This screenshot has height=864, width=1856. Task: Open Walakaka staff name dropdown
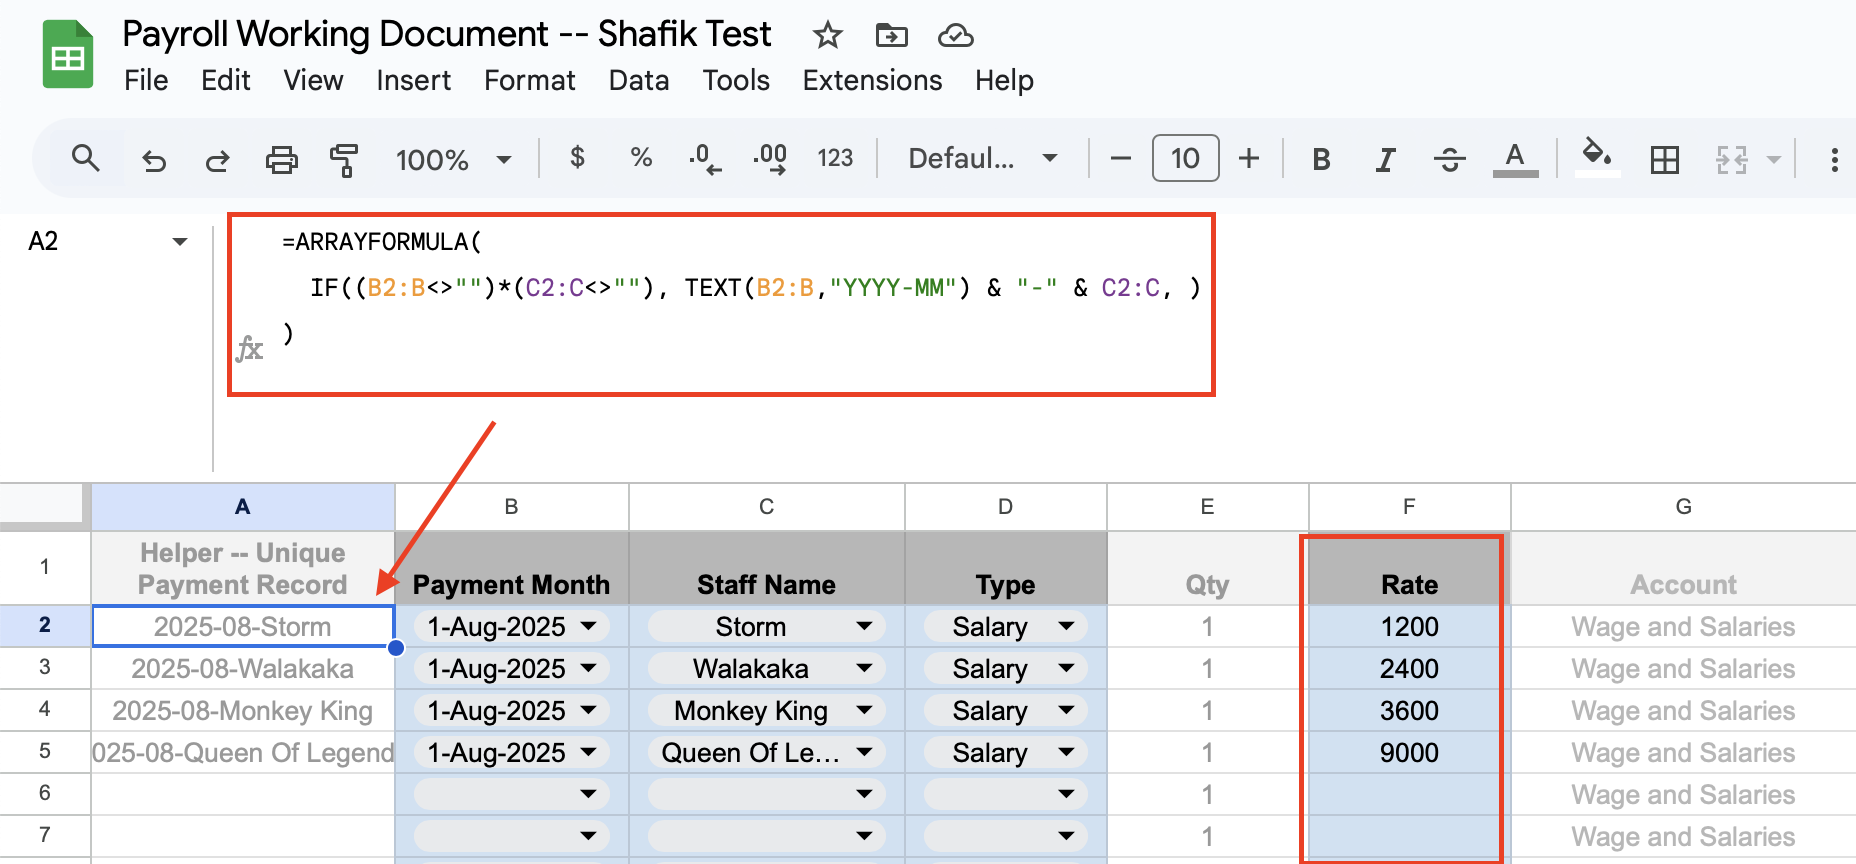point(865,668)
